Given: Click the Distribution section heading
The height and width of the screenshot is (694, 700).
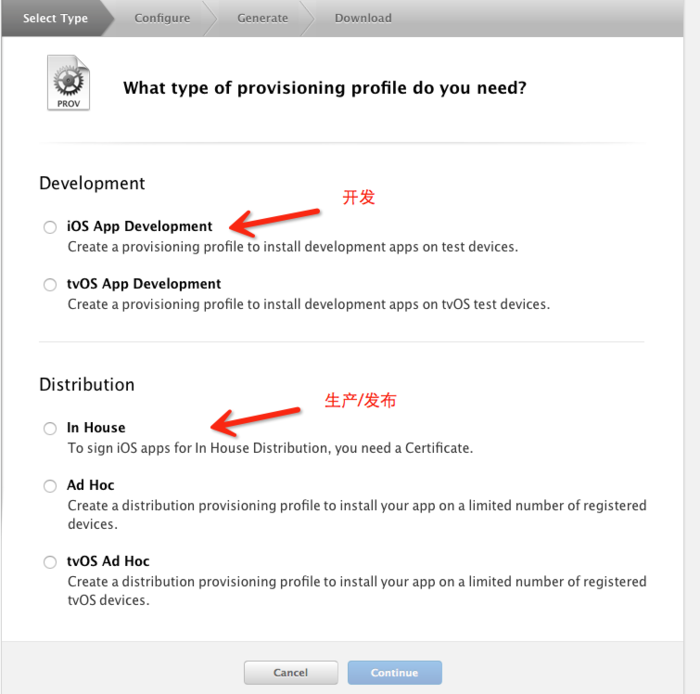Looking at the screenshot, I should pos(87,384).
